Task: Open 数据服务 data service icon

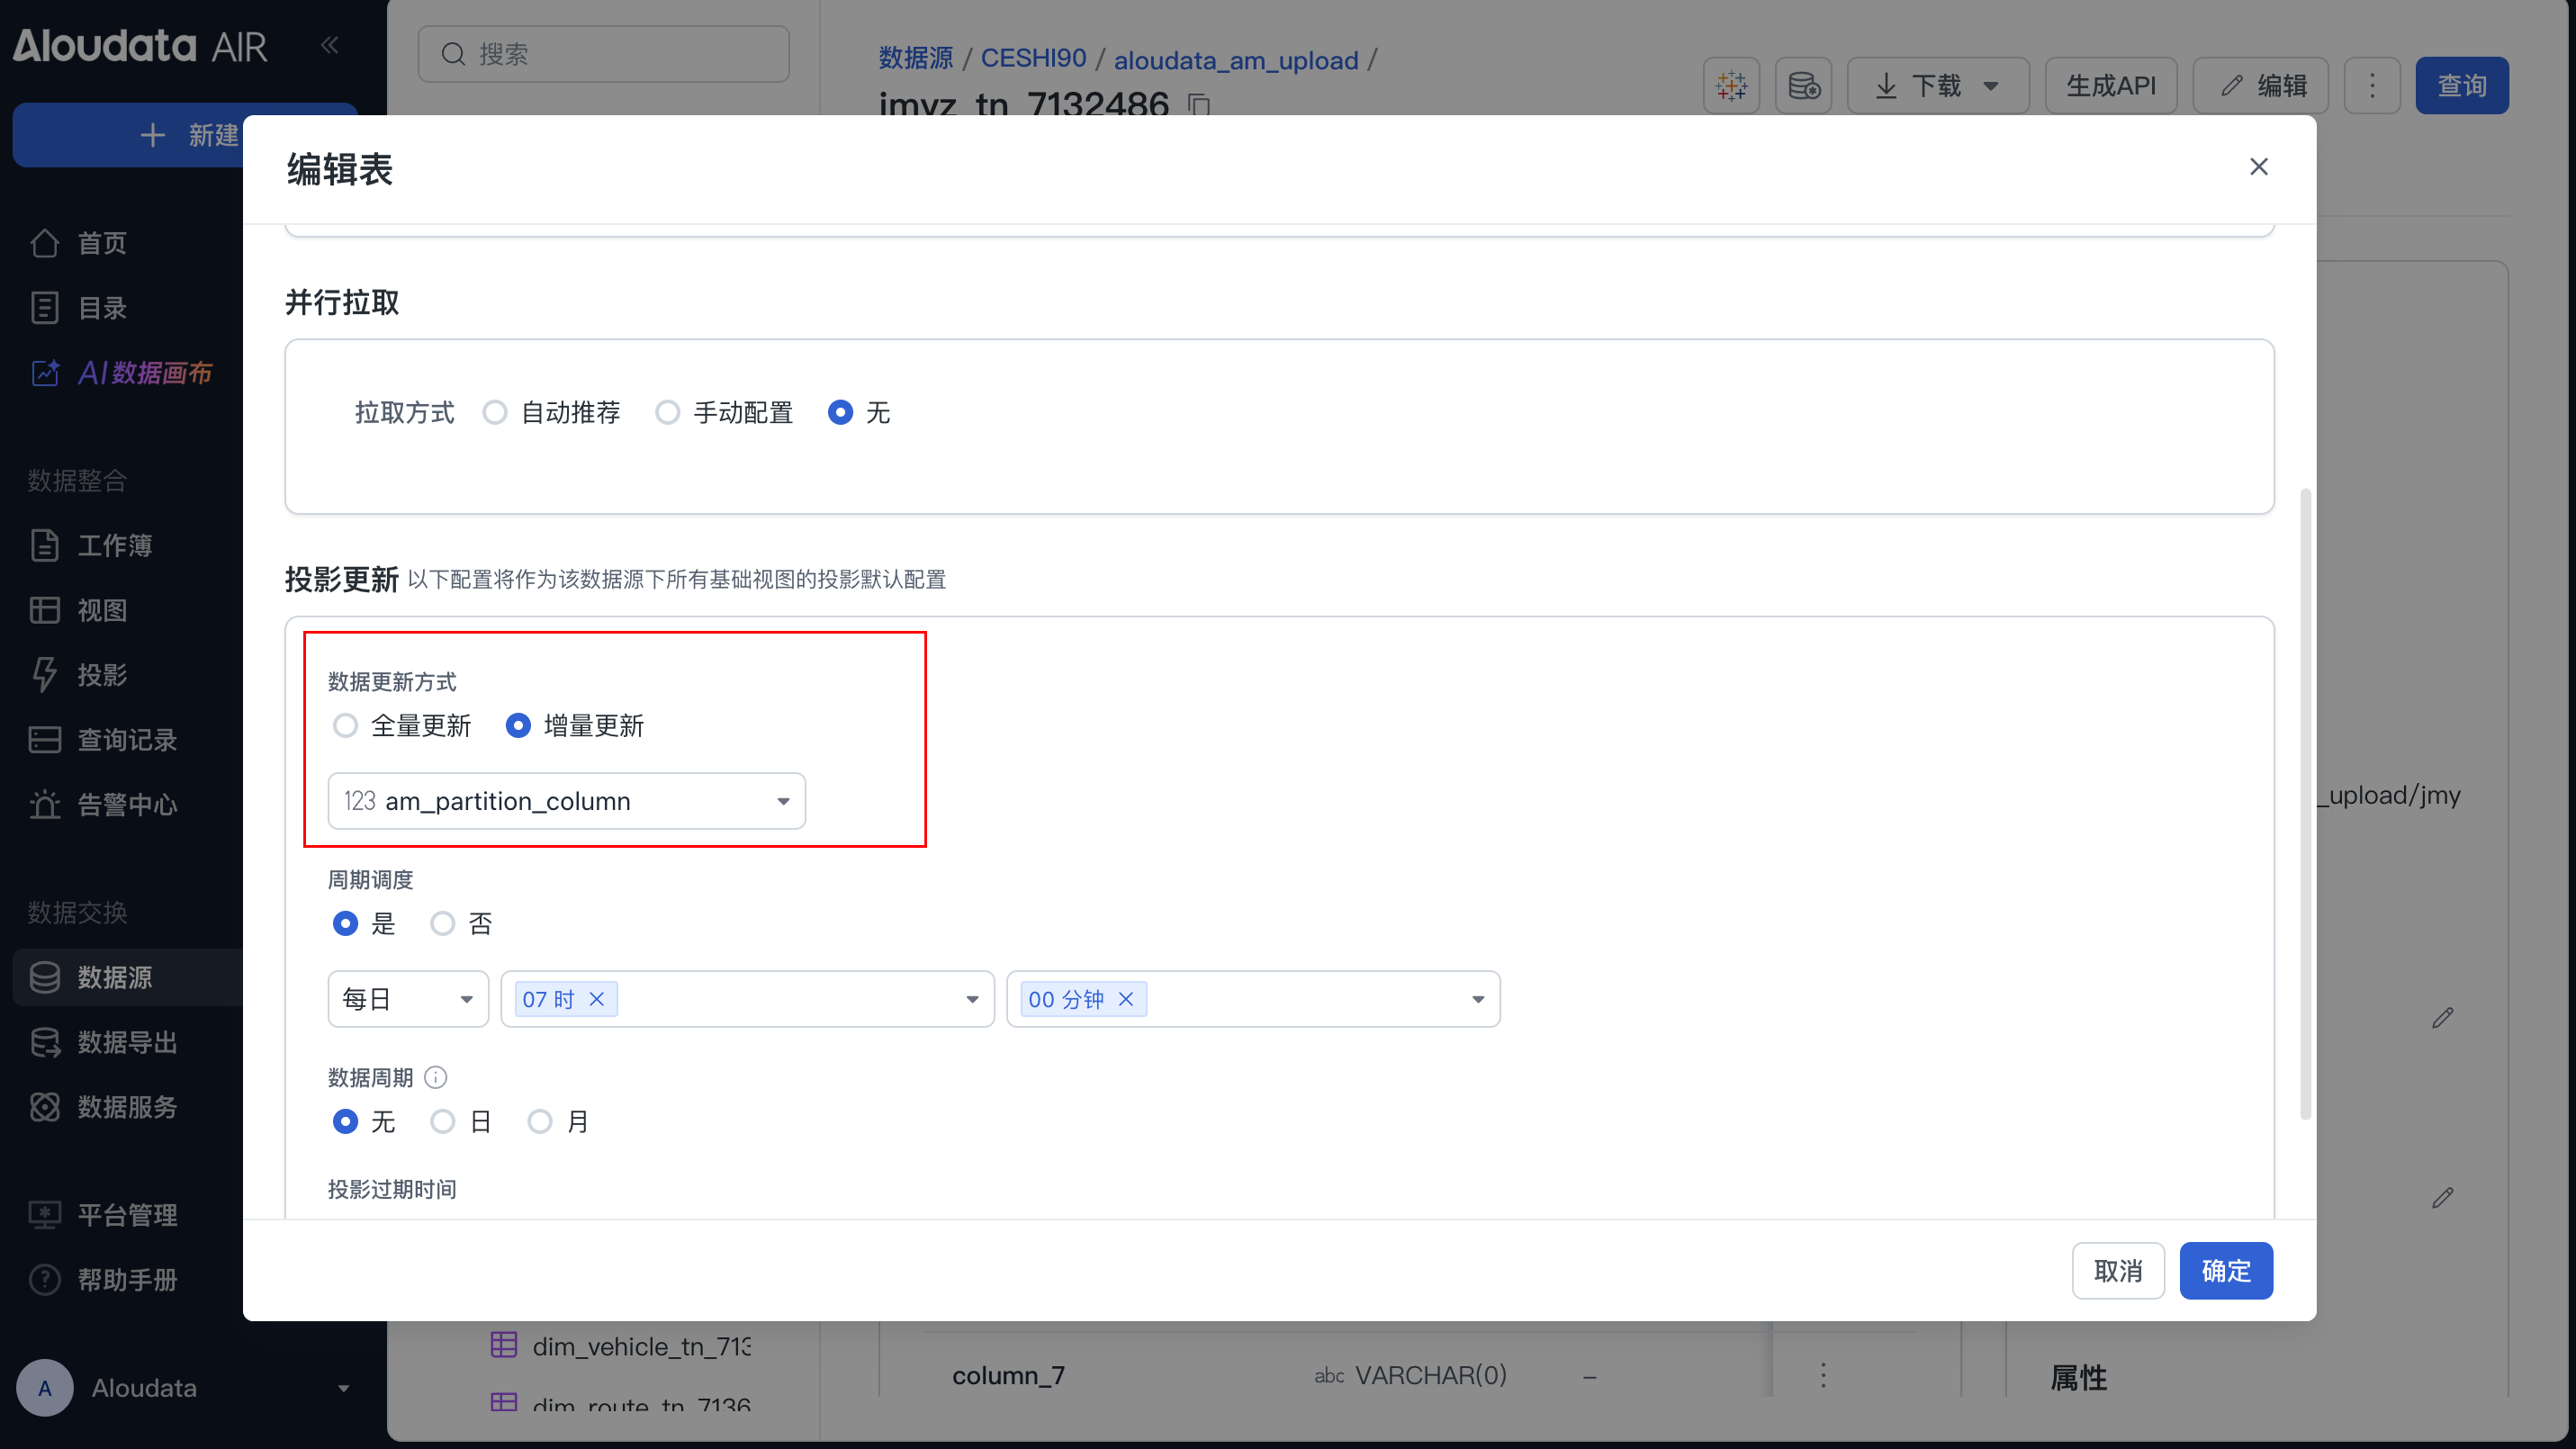Action: click(45, 1107)
